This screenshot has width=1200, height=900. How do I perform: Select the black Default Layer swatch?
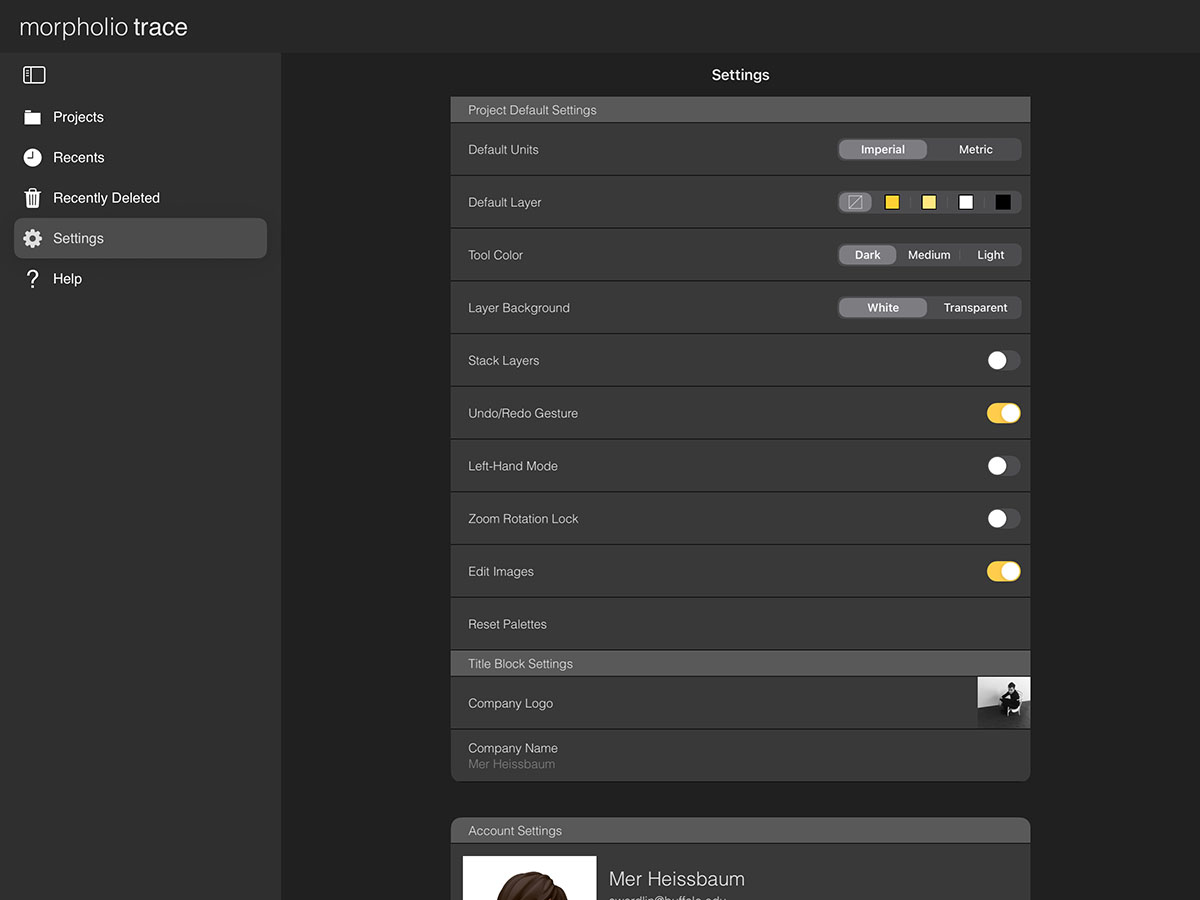click(x=1003, y=202)
